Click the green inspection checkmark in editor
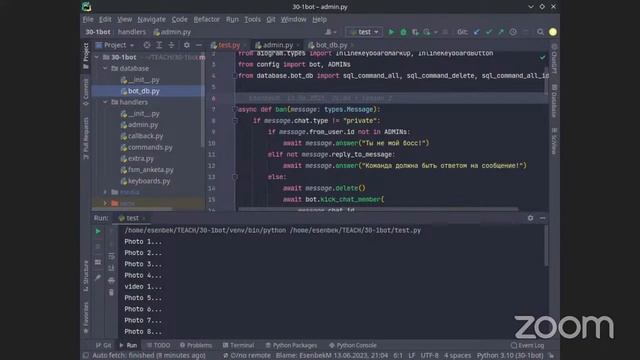Screen dimensions: 640x360 pos(542,58)
